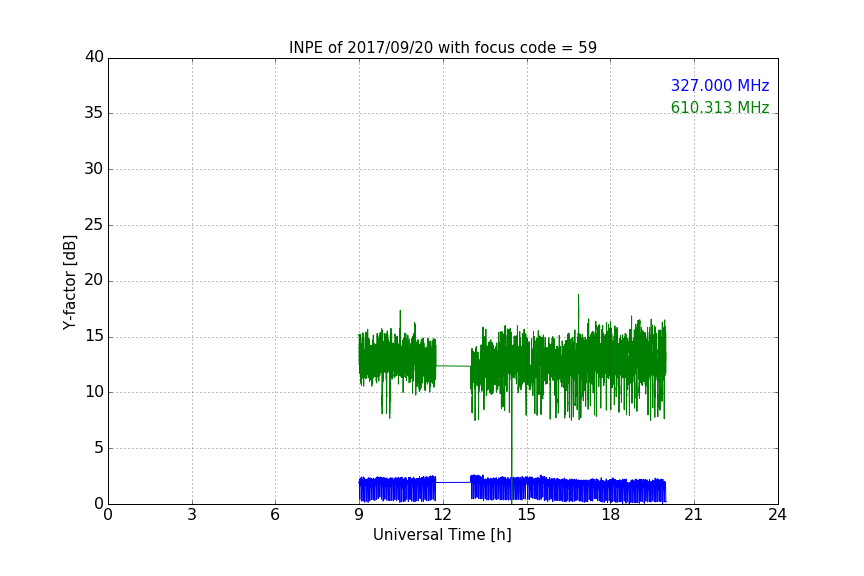Screen dimensions: 864x576
Task: Click y-axis tick label 35
Action: (x=94, y=113)
